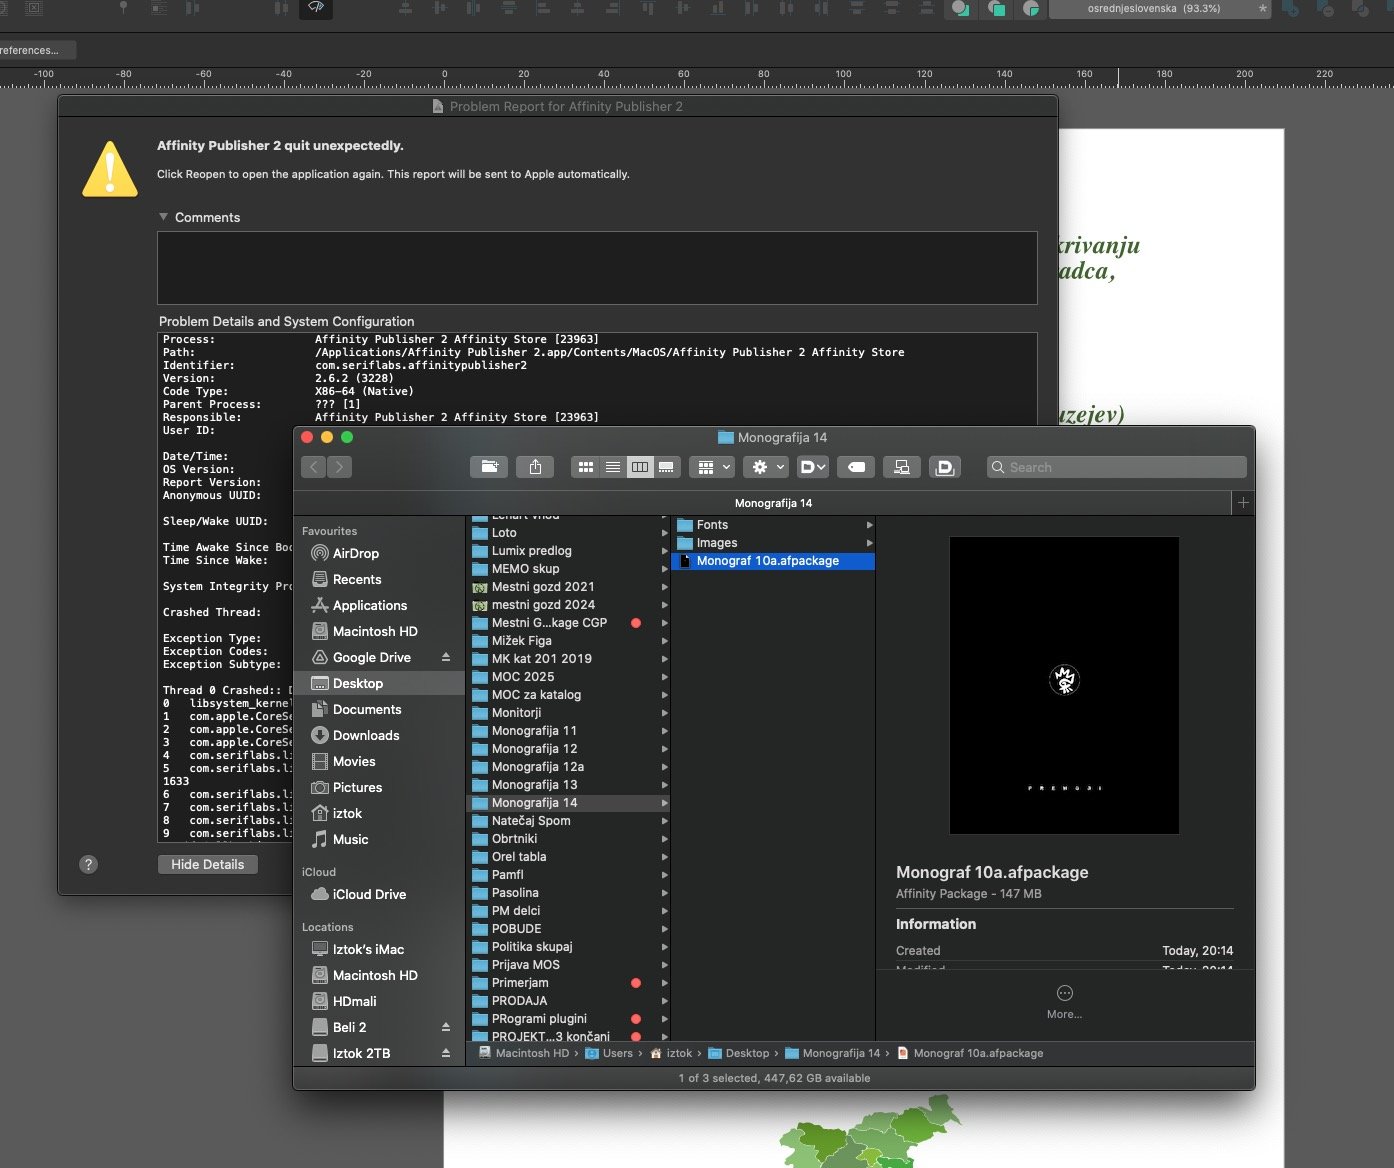The image size is (1394, 1168).
Task: Add a new Finder tab with plus
Action: click(1243, 503)
